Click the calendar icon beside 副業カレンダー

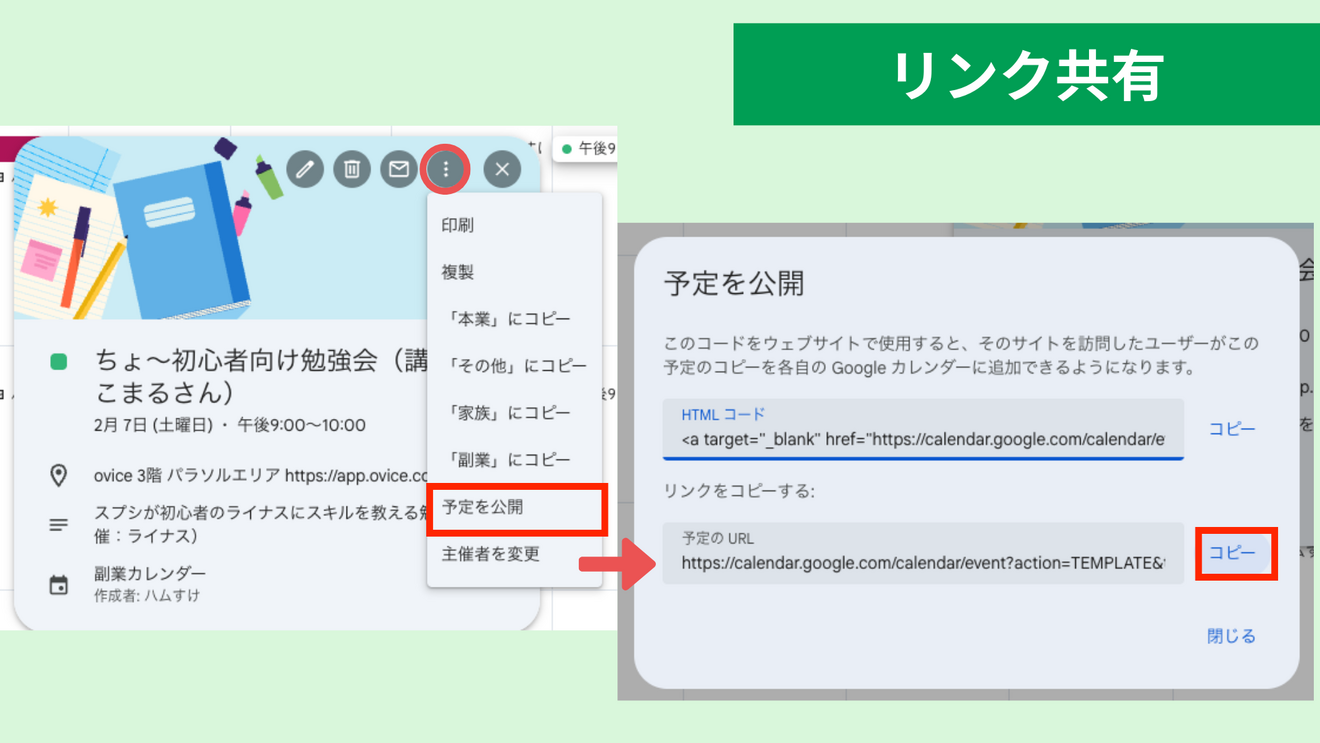coord(59,584)
